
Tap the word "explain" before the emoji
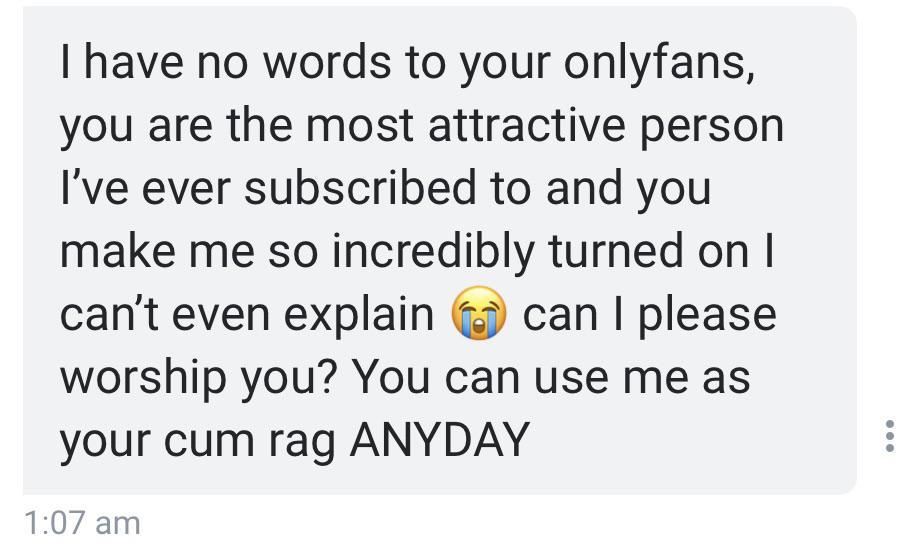[359, 316]
